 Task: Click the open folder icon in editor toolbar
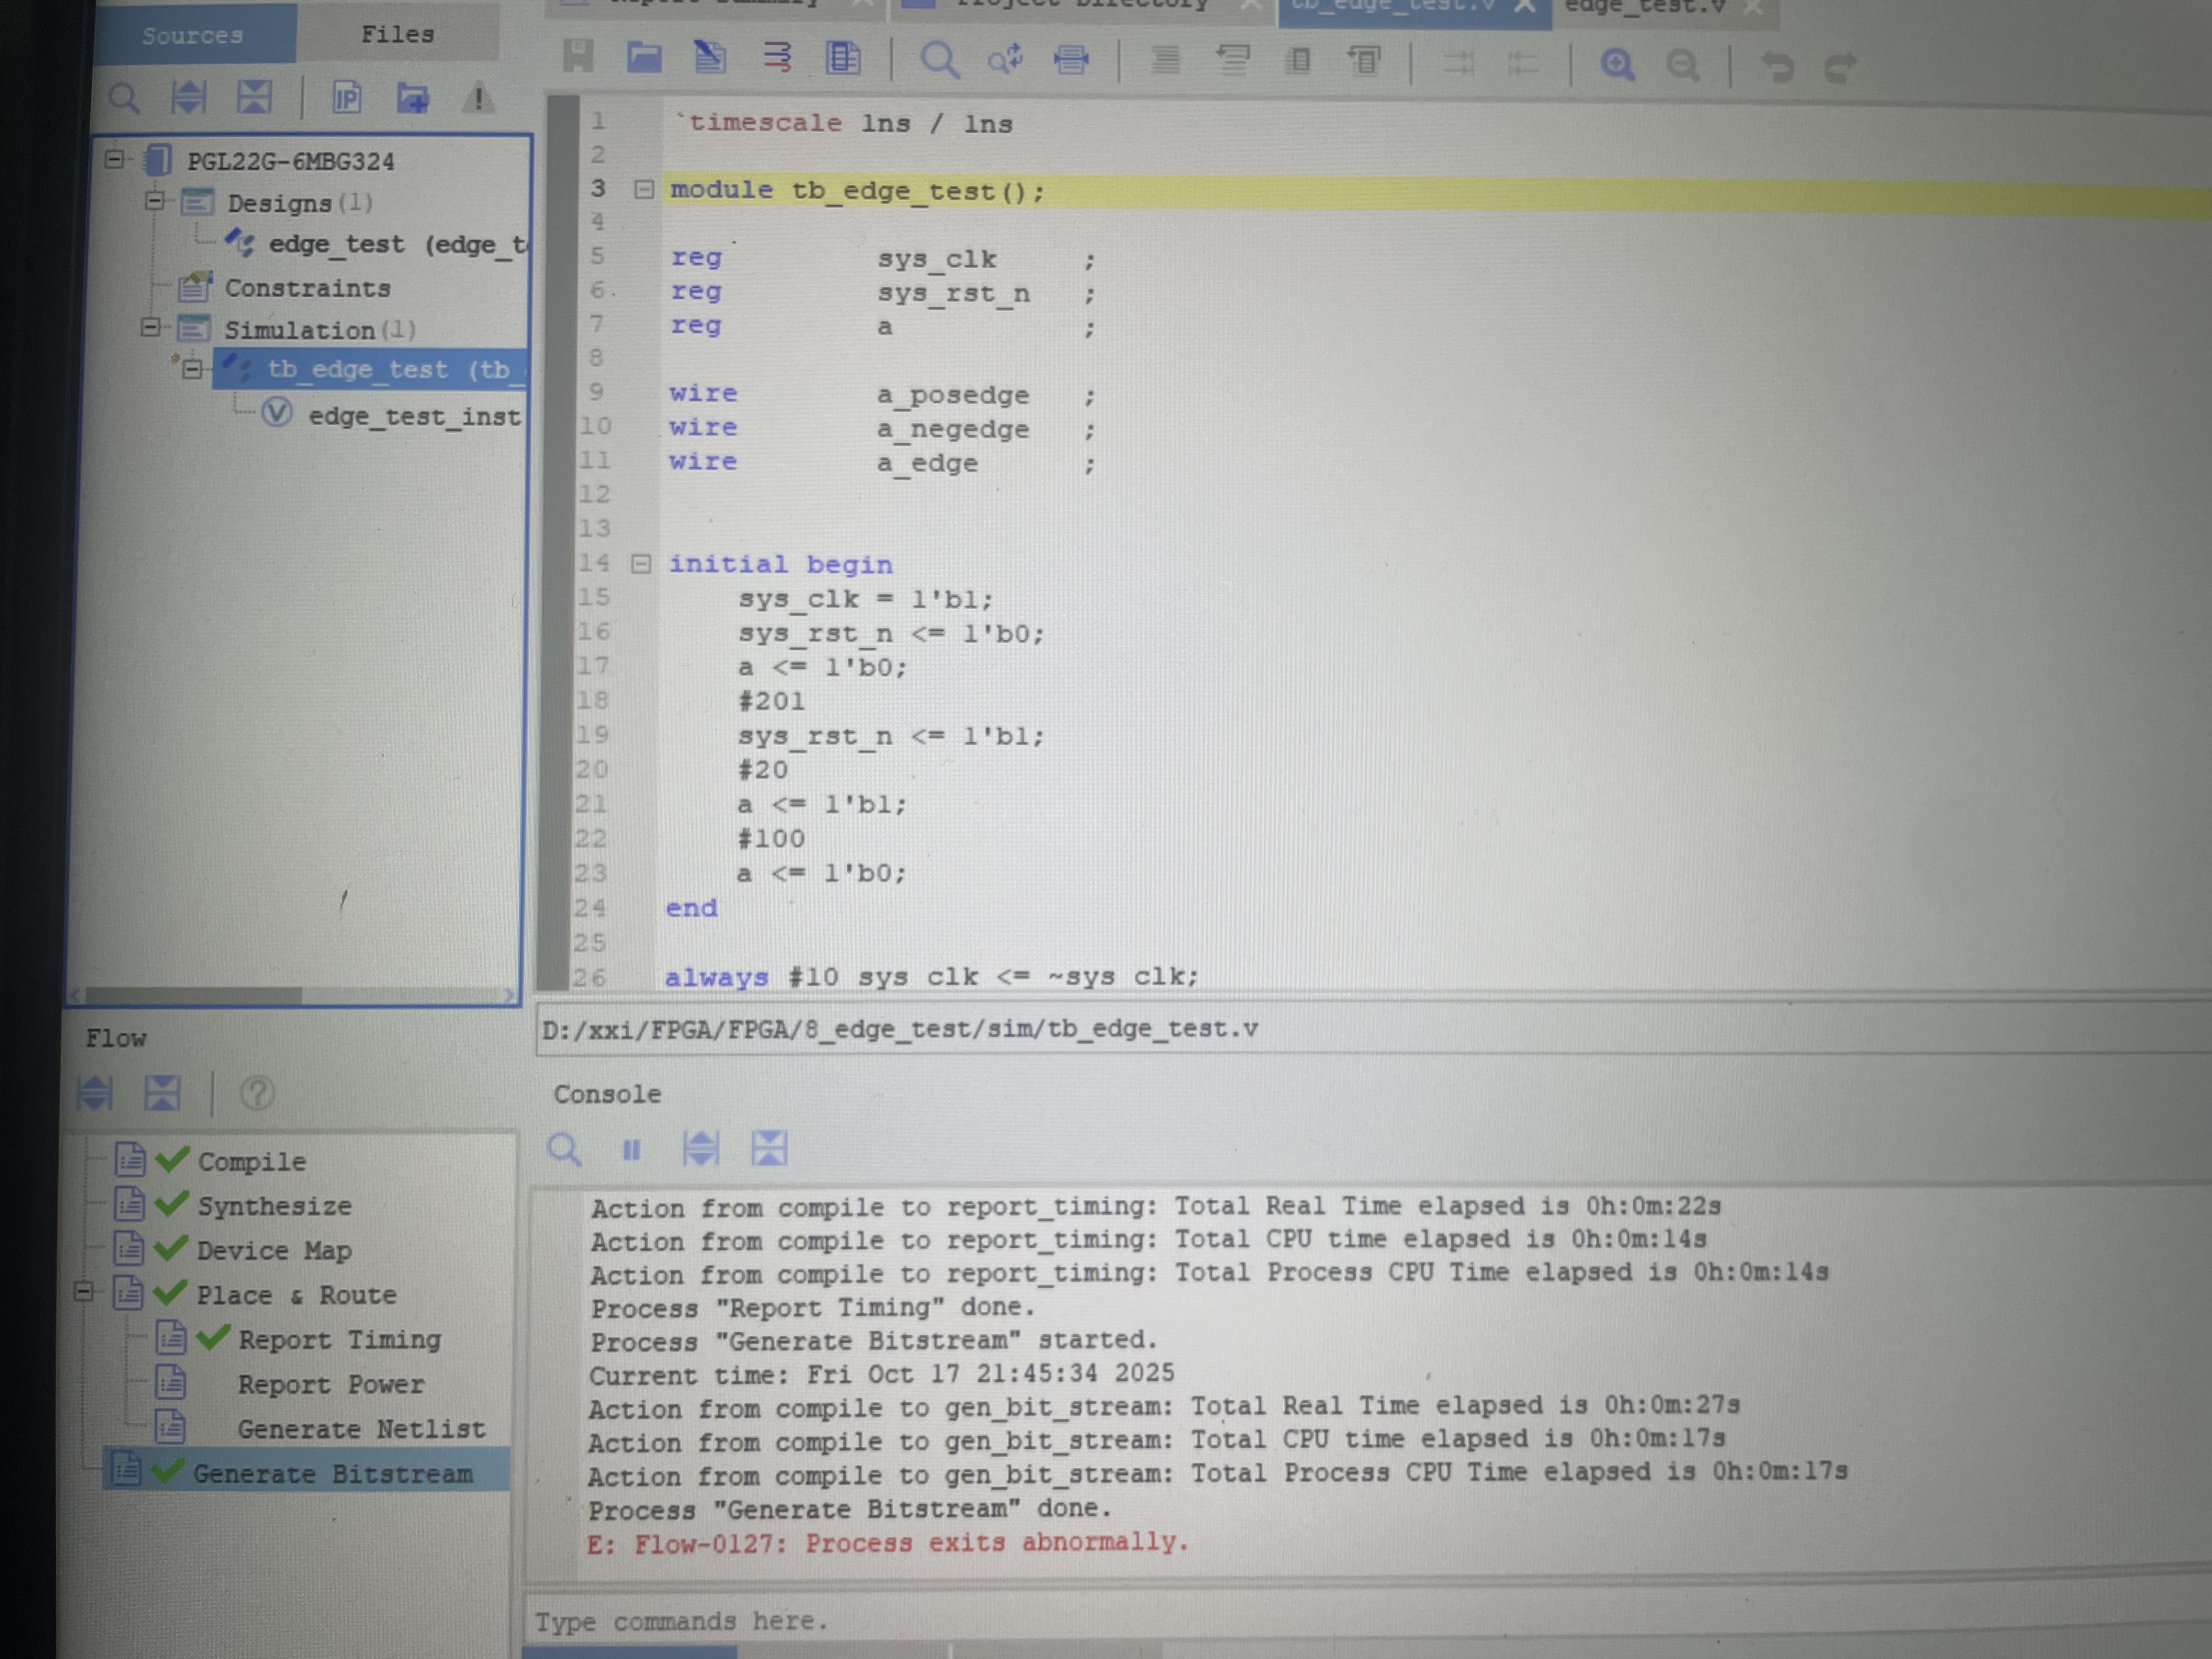[644, 57]
